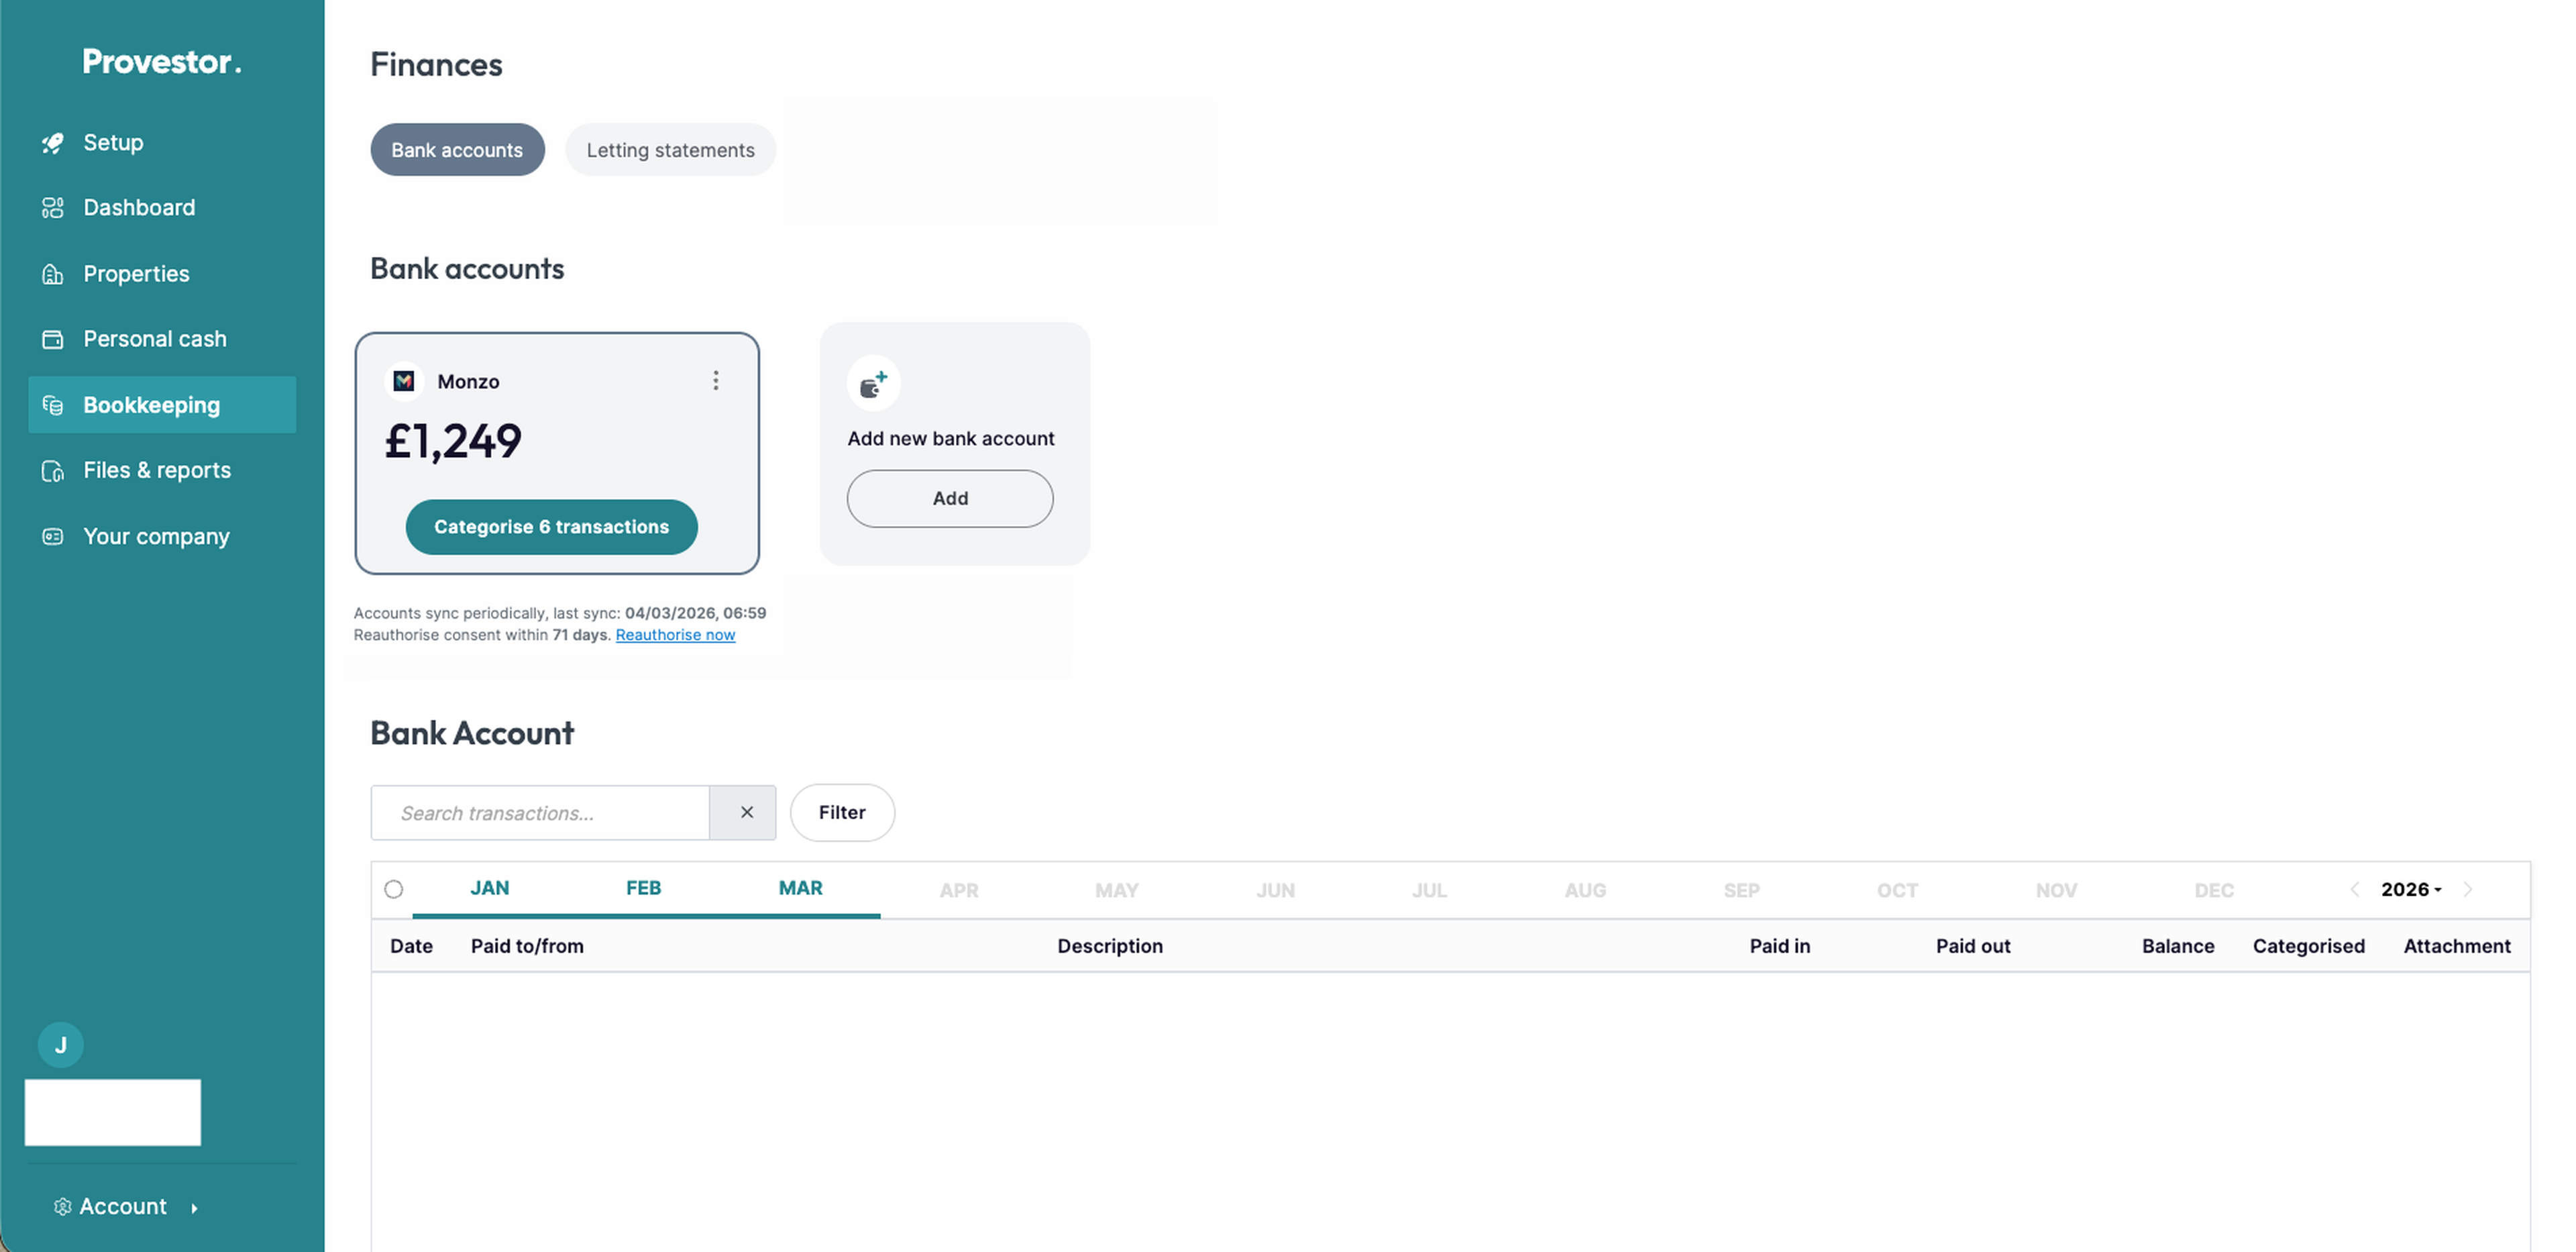Click the Monzo bank logo icon
The height and width of the screenshot is (1252, 2576).
tap(404, 381)
